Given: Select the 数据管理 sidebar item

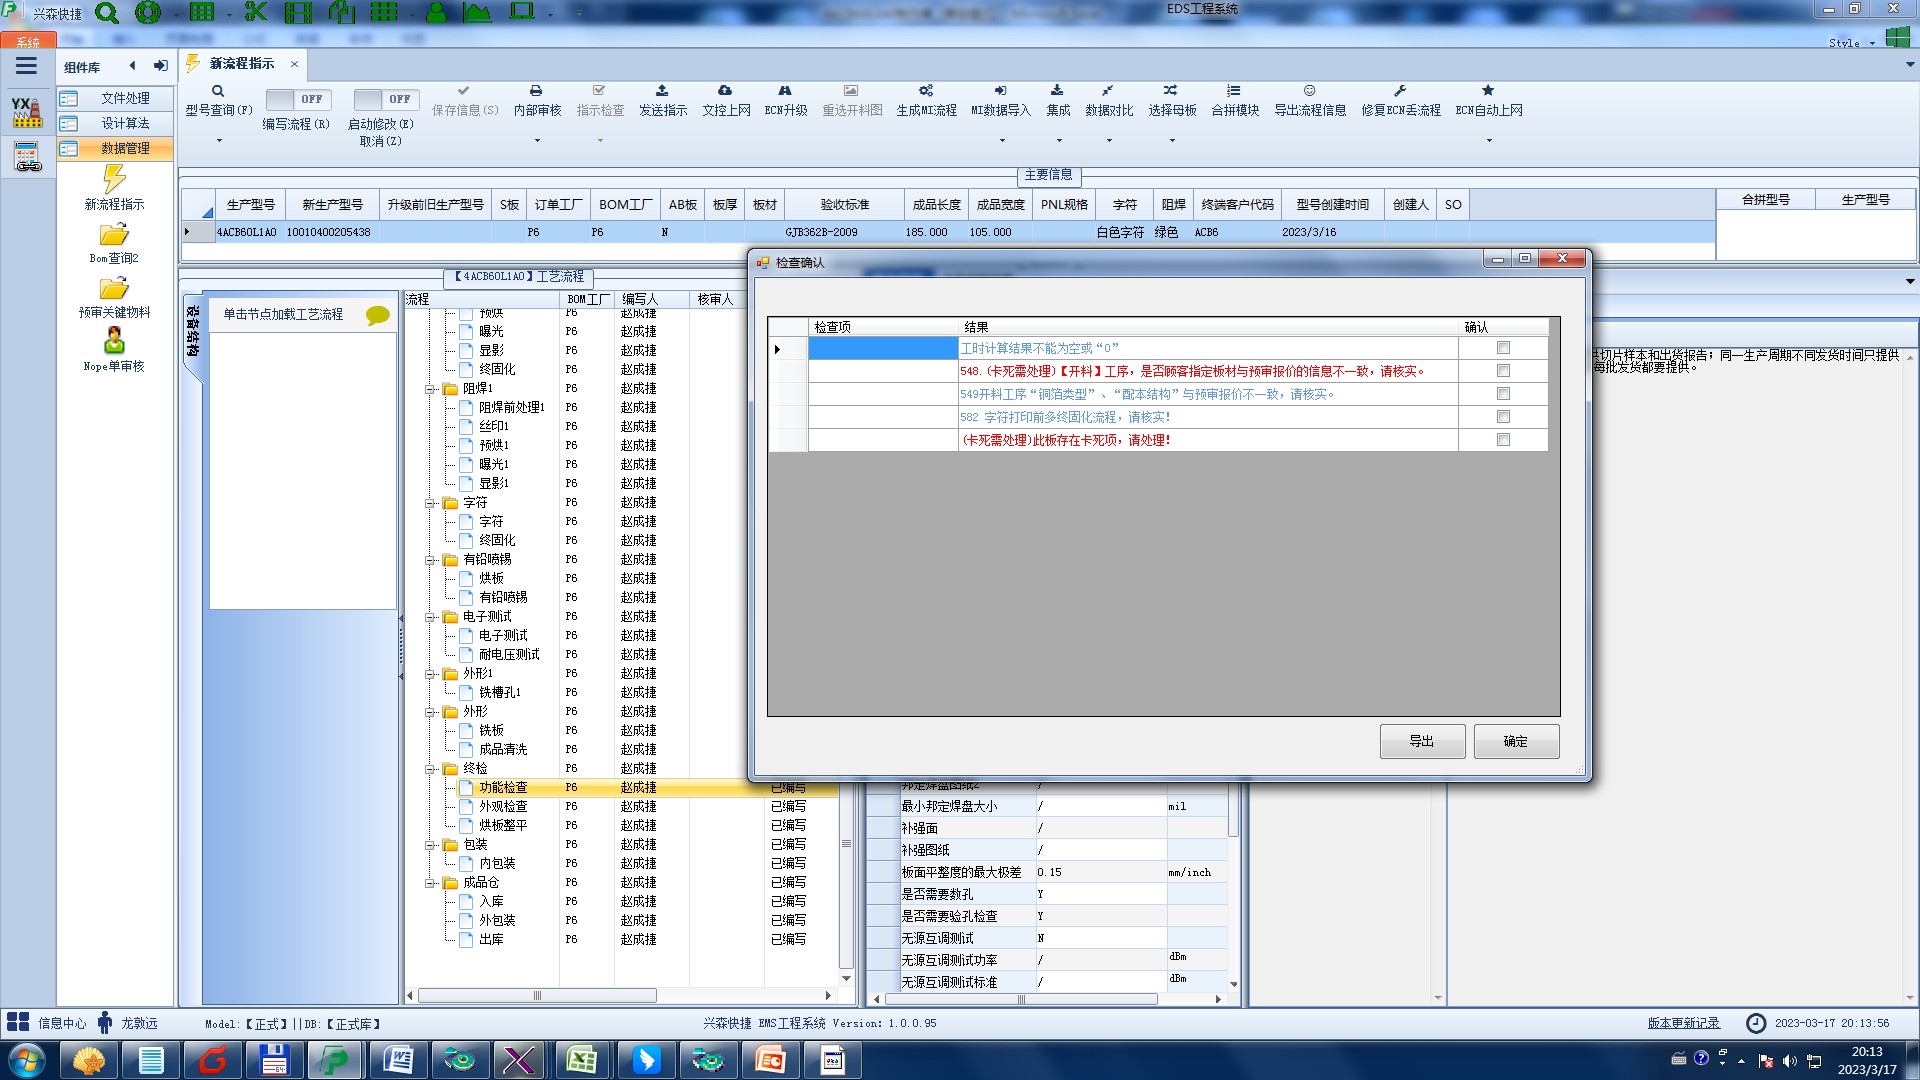Looking at the screenshot, I should [x=125, y=148].
